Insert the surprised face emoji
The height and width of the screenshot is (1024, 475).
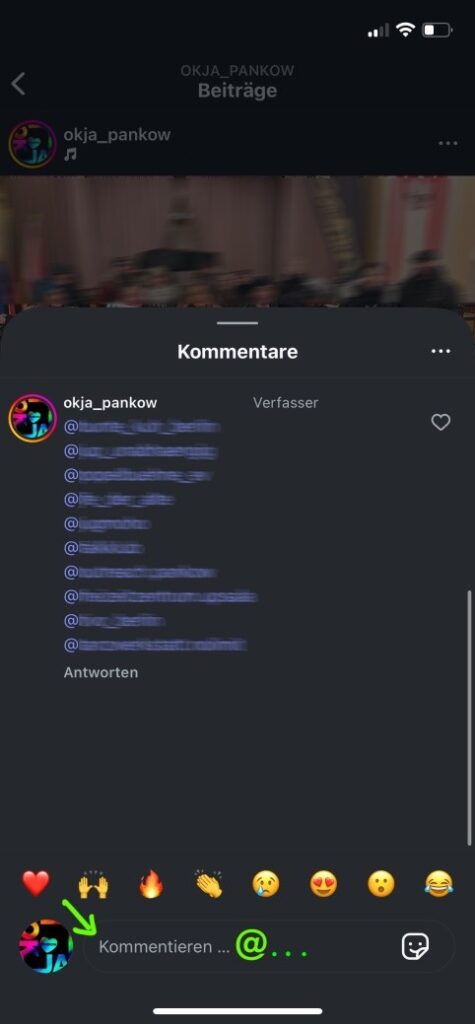(x=381, y=884)
